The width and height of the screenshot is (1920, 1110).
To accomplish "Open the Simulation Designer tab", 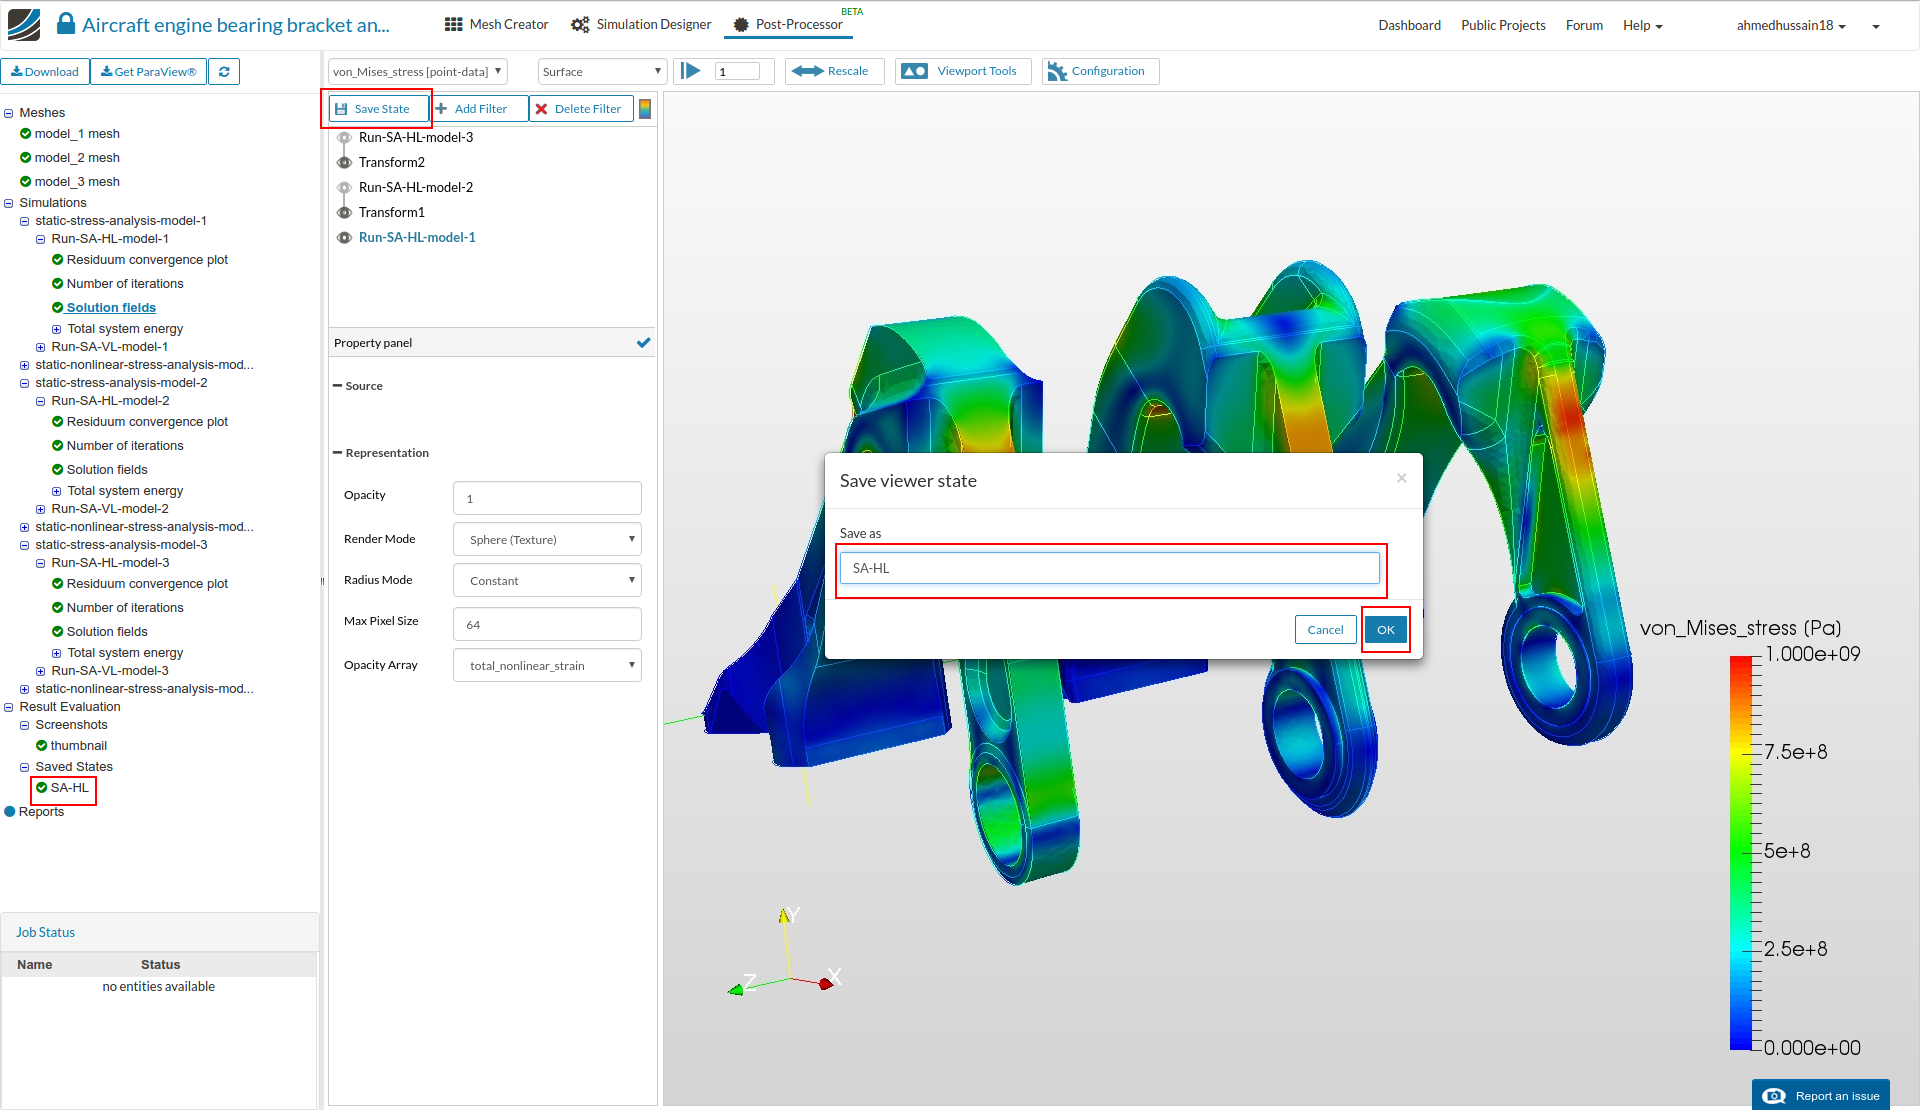I will (641, 25).
